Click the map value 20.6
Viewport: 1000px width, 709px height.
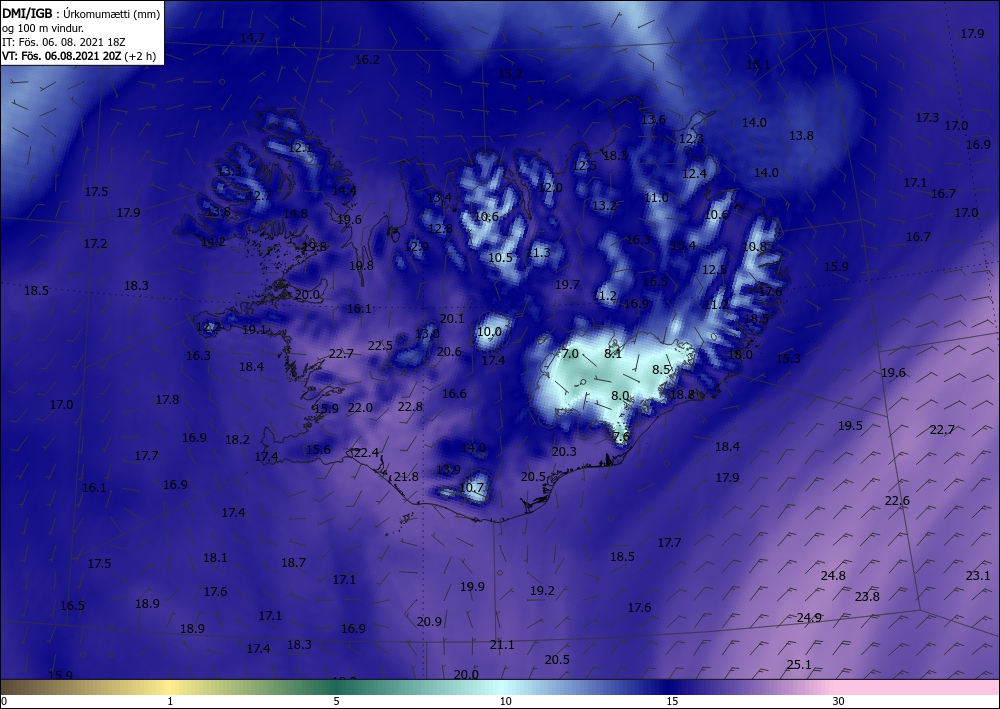click(x=449, y=351)
